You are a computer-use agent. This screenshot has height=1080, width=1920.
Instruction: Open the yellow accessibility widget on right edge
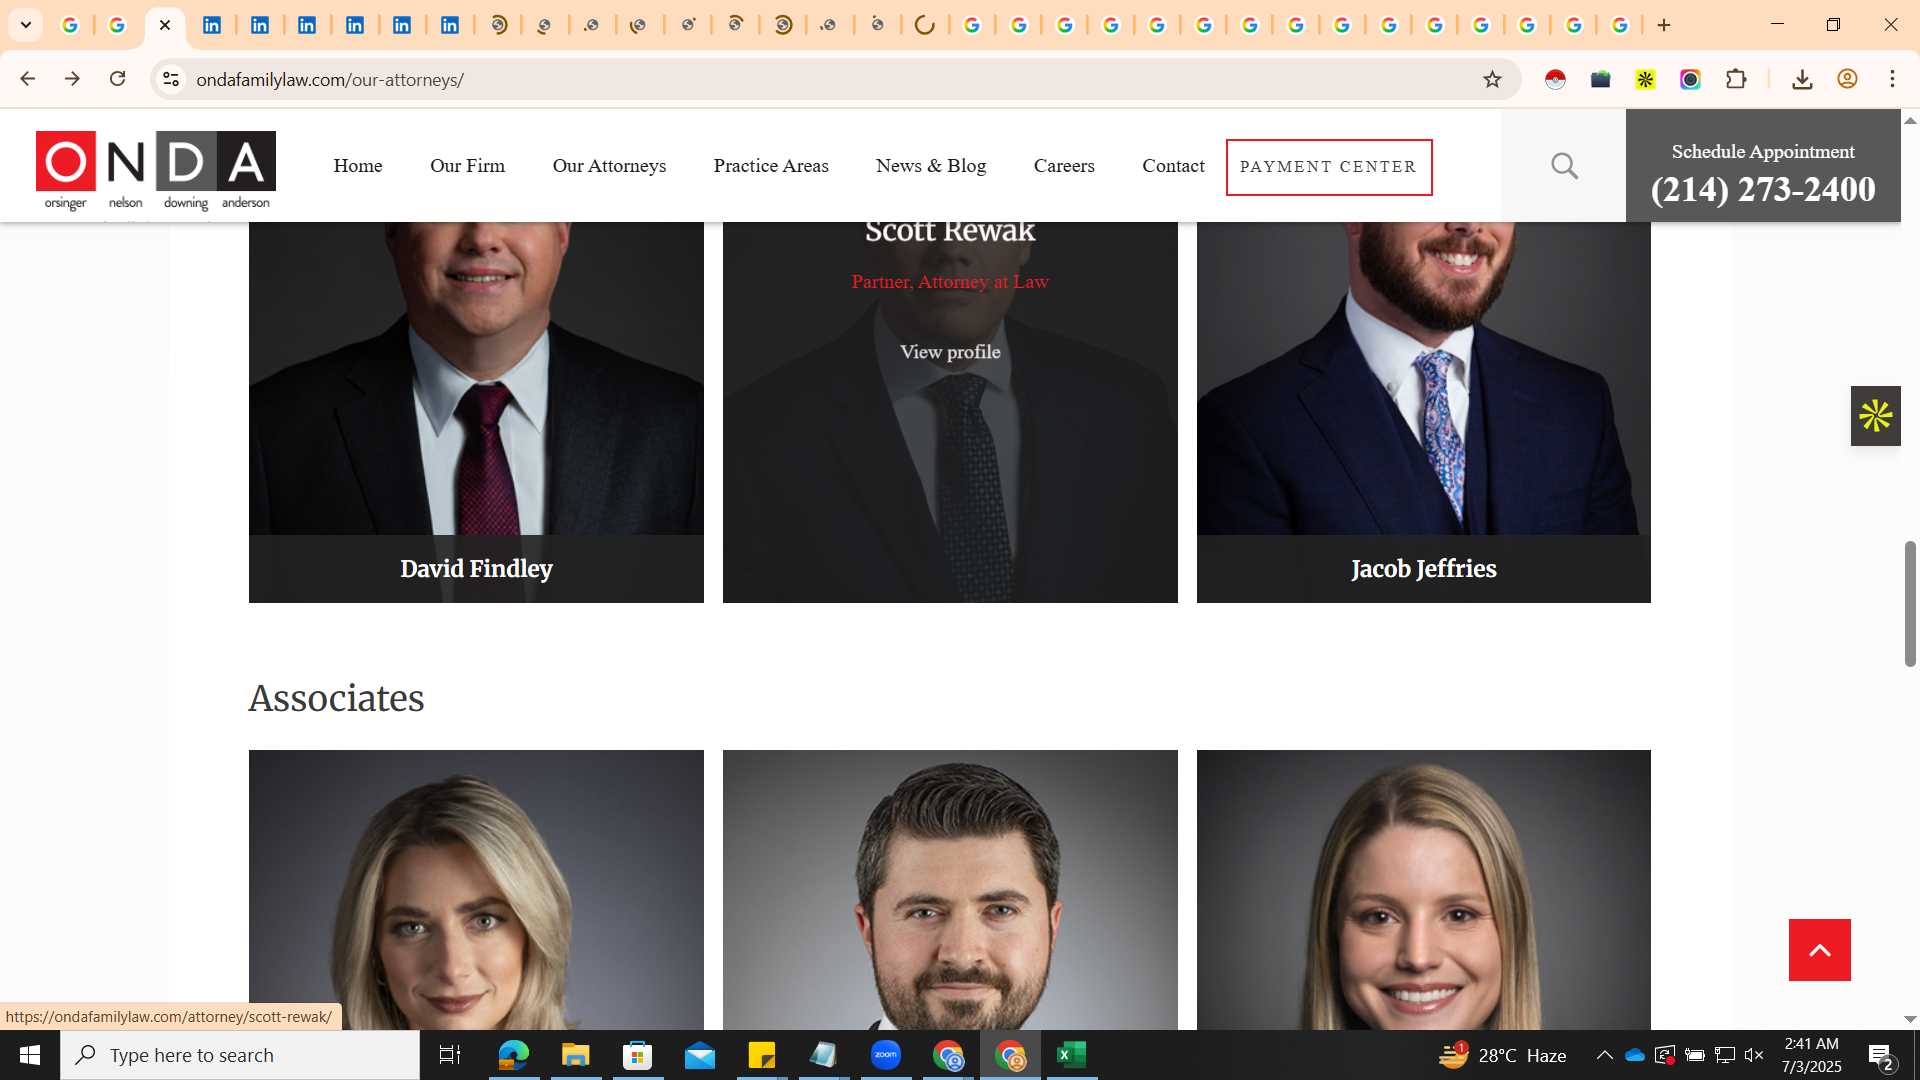[1875, 416]
